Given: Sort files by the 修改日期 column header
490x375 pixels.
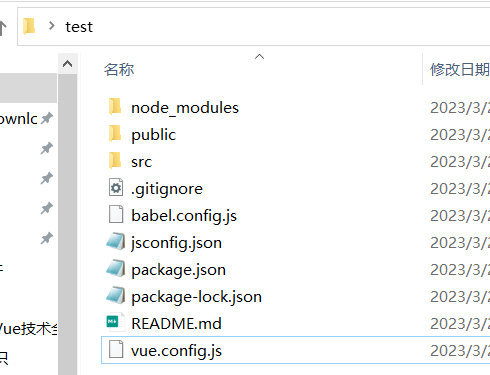Looking at the screenshot, I should coord(460,70).
